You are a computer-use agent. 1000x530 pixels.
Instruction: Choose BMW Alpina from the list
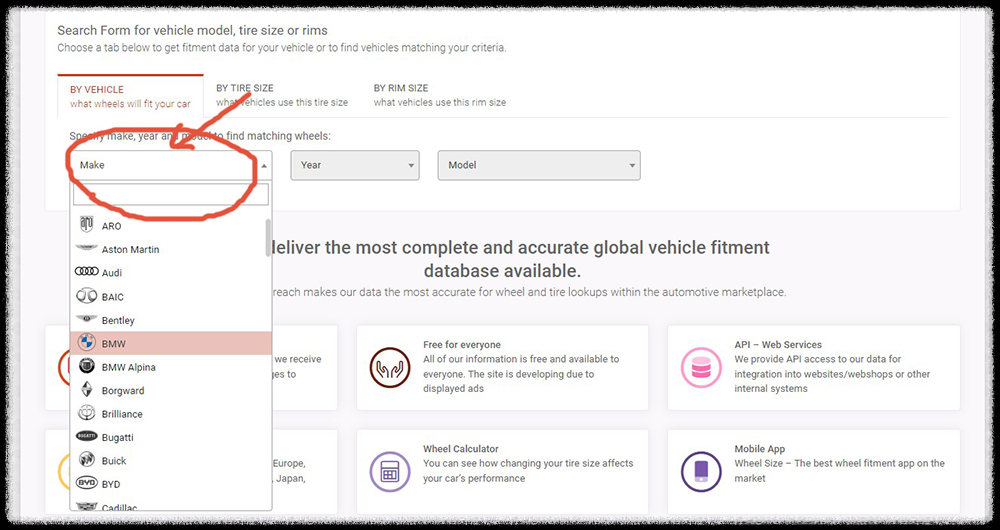[x=170, y=367]
